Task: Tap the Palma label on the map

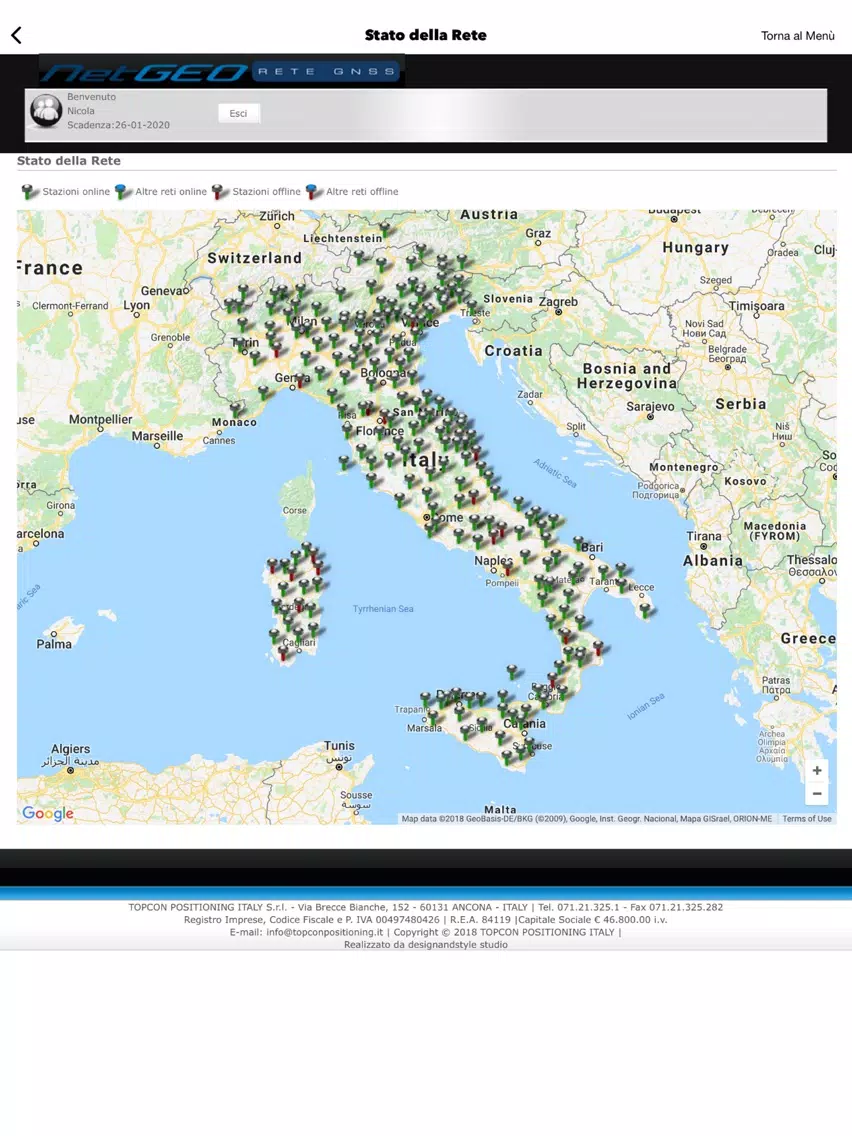Action: click(x=54, y=644)
